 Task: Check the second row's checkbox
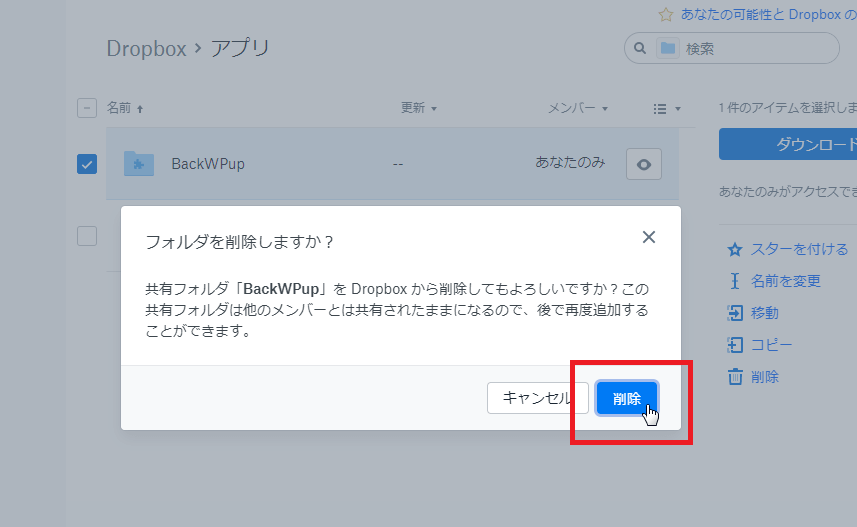click(87, 236)
